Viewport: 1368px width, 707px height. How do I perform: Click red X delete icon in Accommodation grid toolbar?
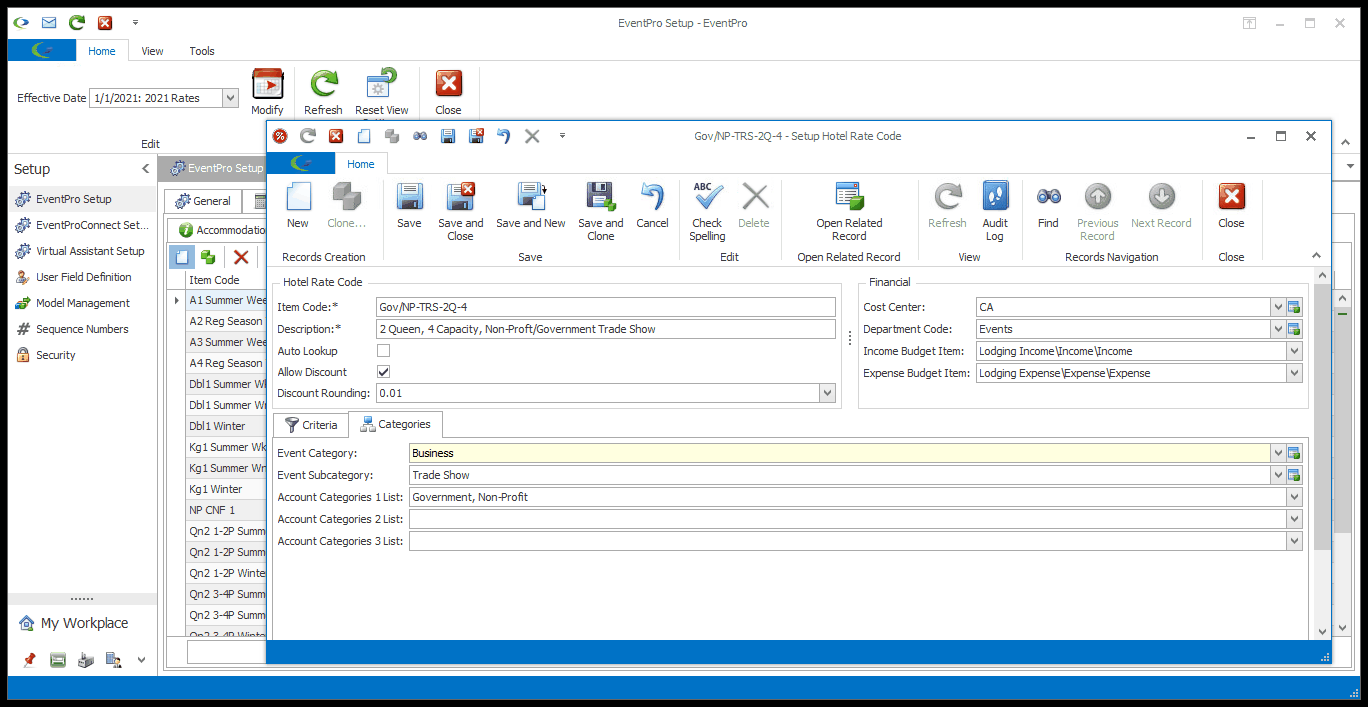(x=240, y=257)
